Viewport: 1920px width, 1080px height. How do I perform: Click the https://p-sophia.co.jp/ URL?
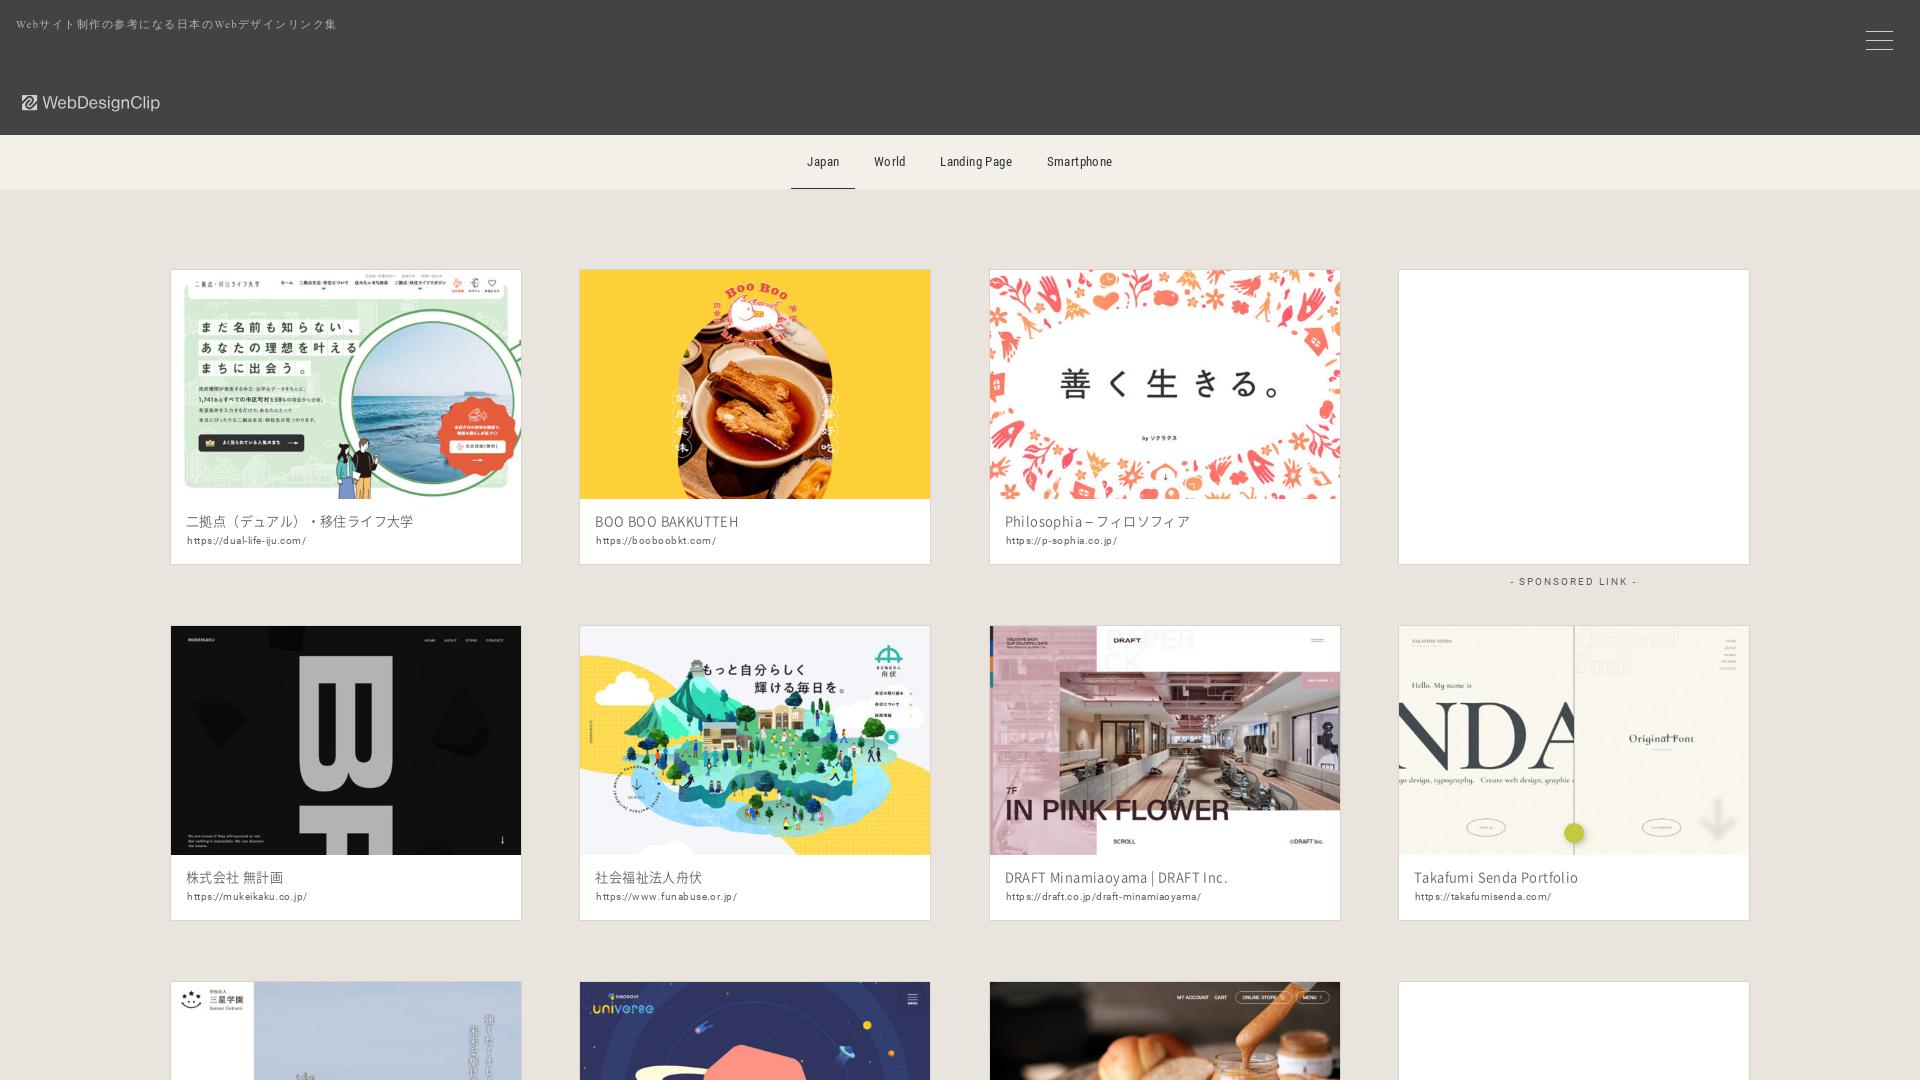pos(1062,541)
